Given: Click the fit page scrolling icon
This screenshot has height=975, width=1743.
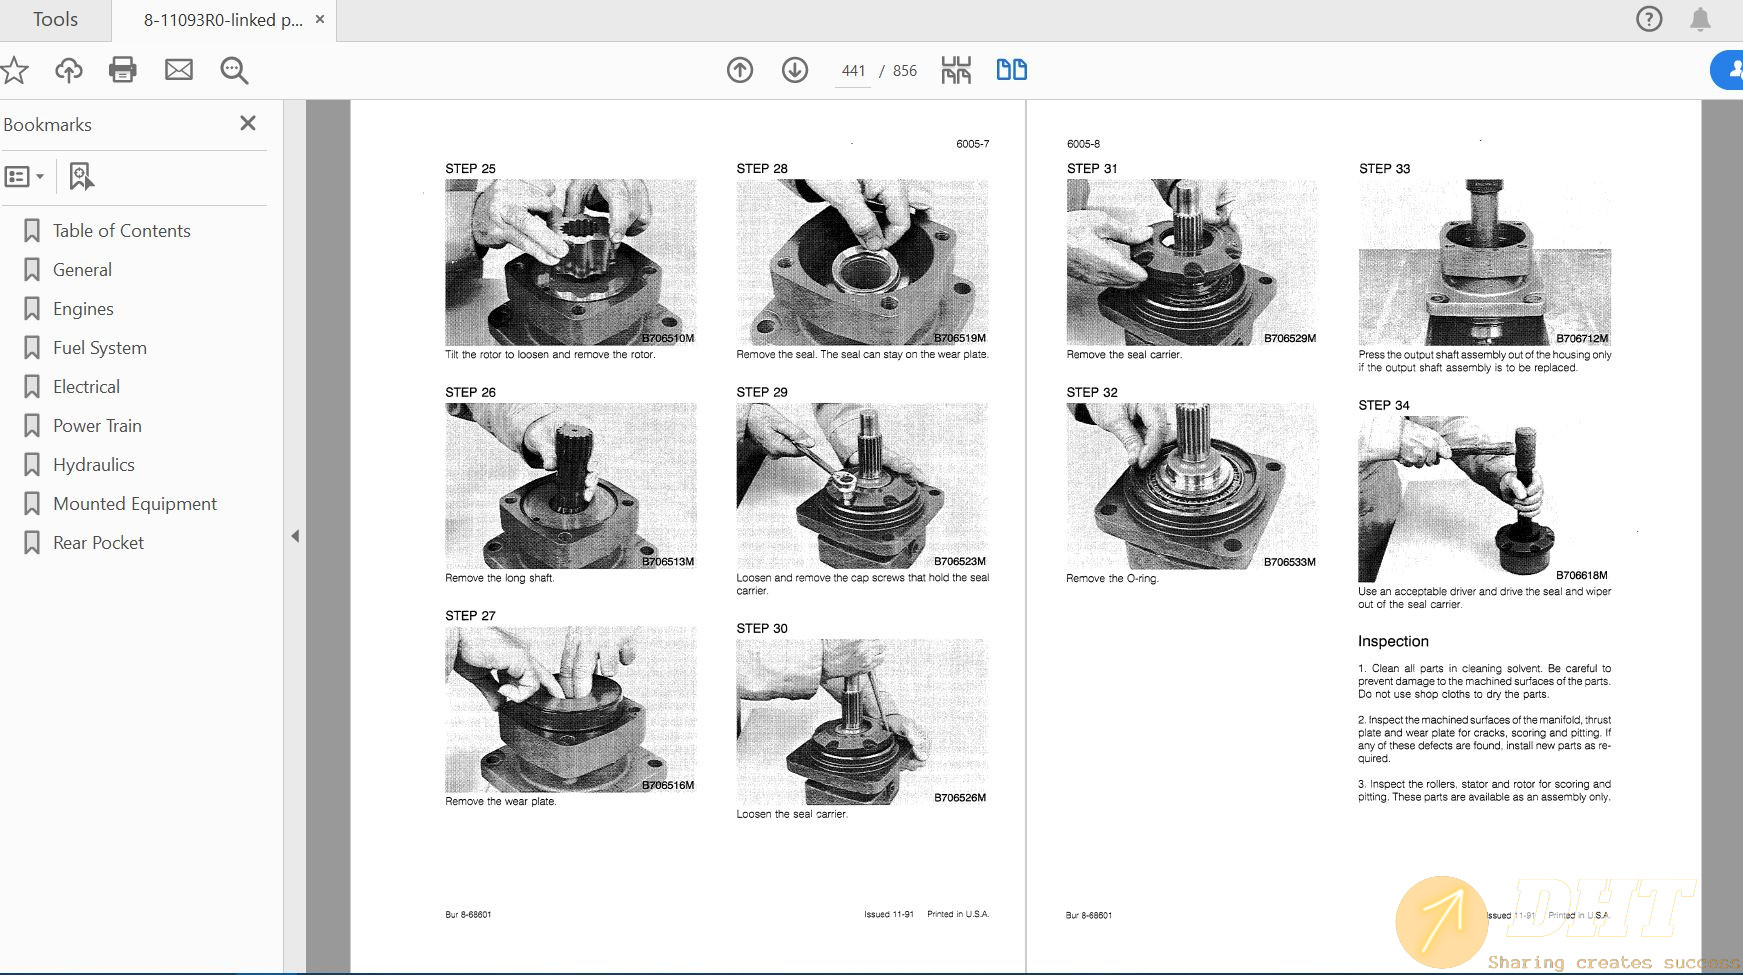Looking at the screenshot, I should coord(956,70).
